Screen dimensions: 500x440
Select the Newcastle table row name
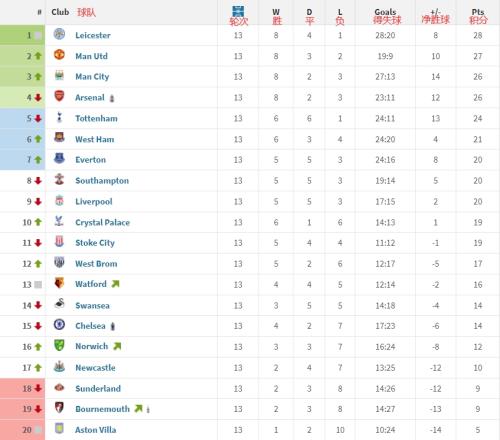95,368
